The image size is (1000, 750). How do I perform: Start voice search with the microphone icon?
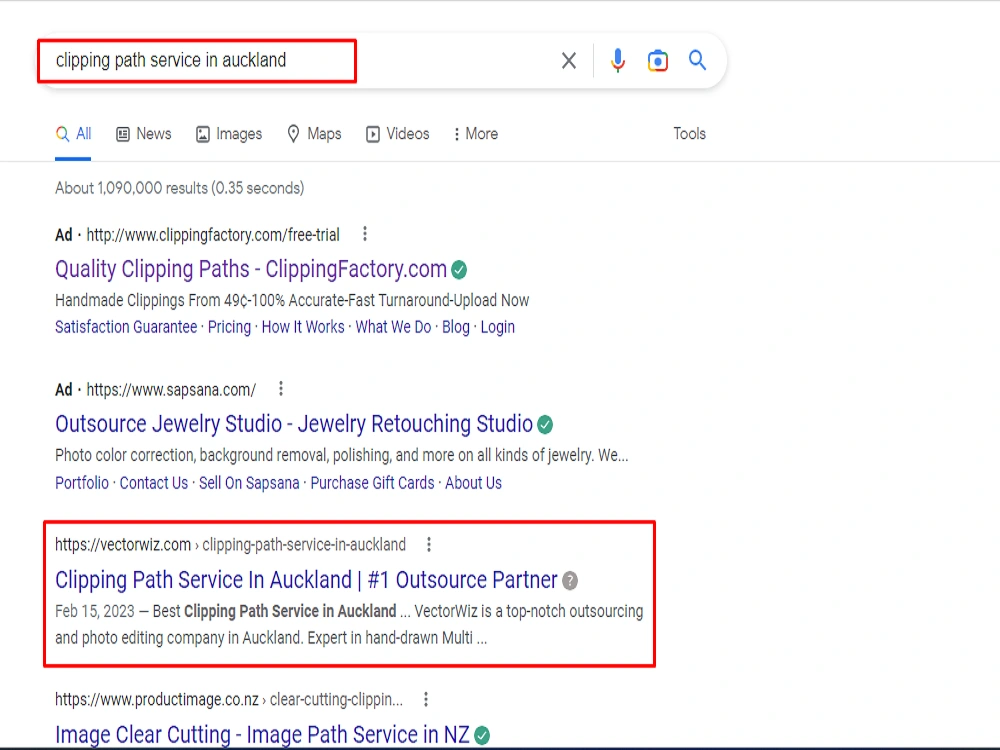point(617,61)
